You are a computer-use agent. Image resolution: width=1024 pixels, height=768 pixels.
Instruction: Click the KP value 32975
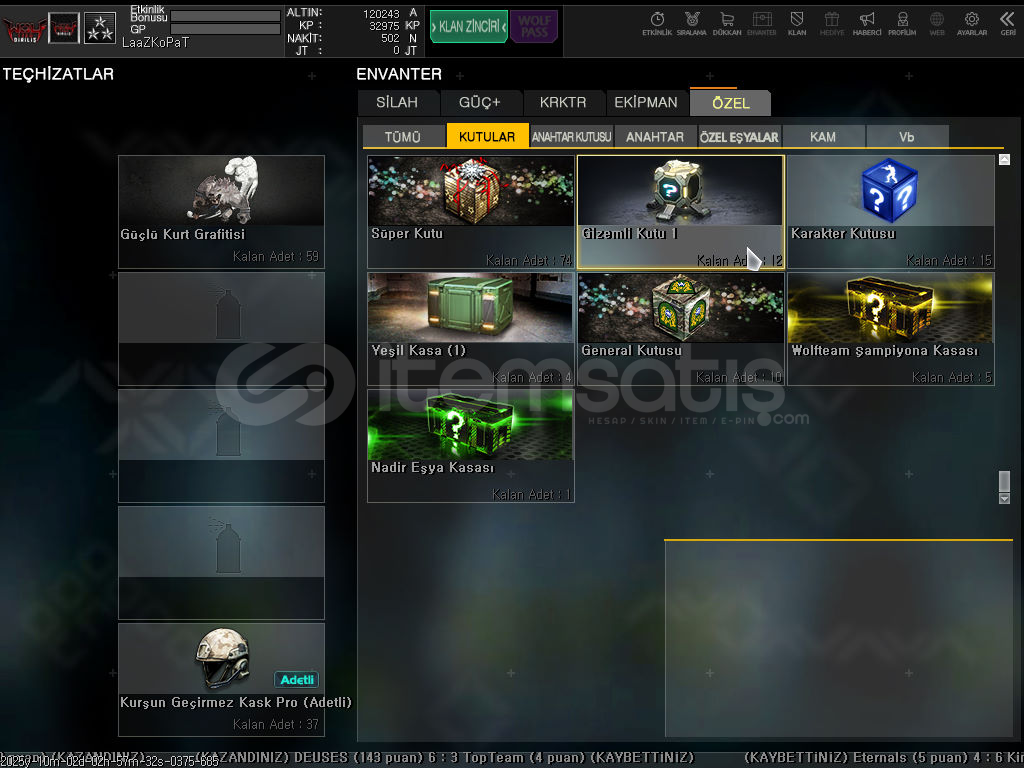click(384, 26)
